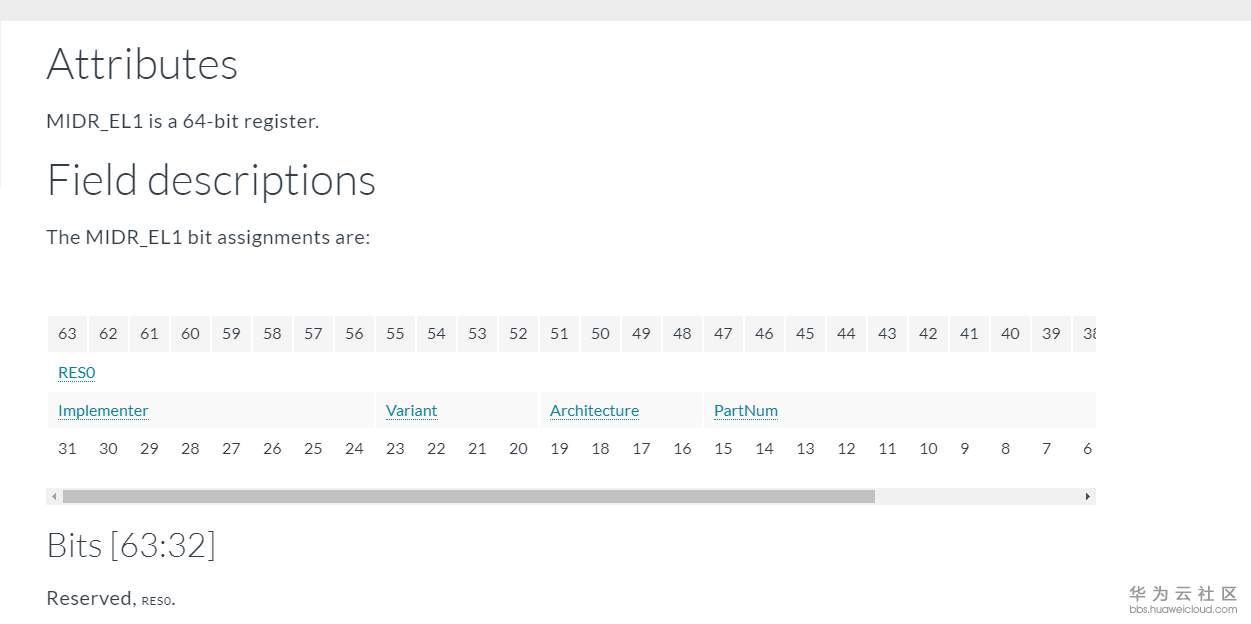
Task: Click the RES0 field link
Action: tap(76, 373)
